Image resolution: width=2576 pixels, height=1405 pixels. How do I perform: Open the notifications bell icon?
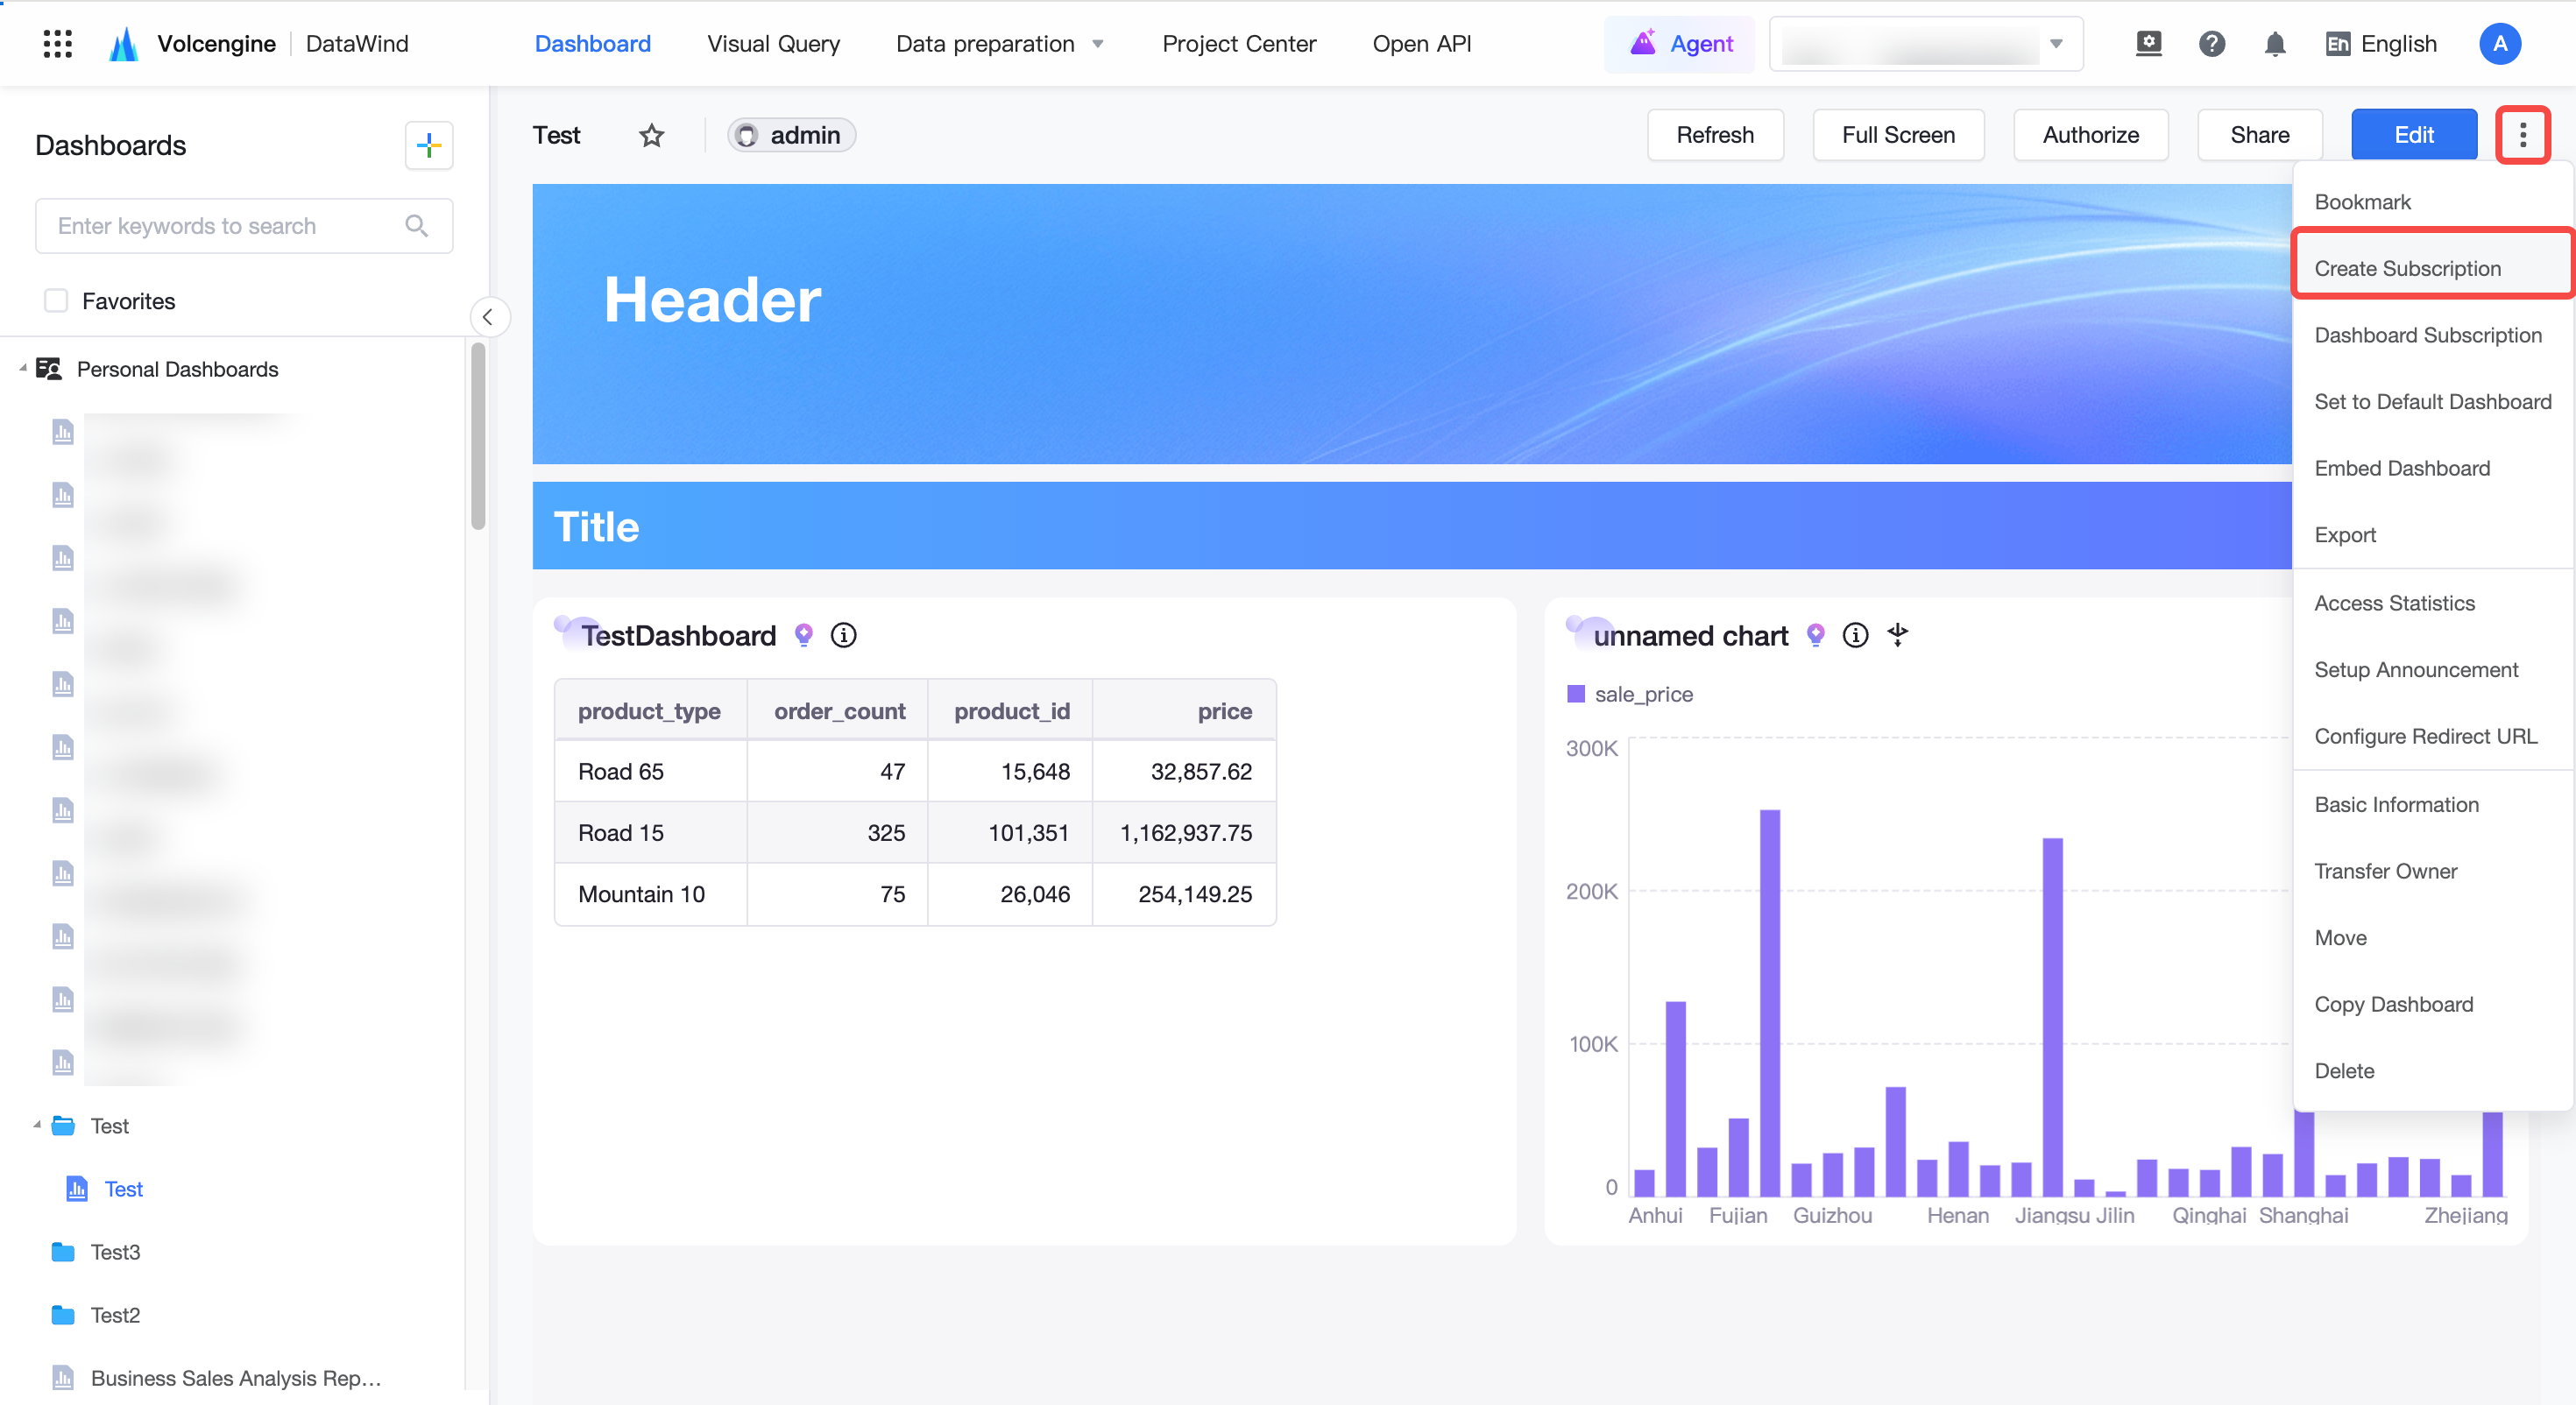(2275, 44)
